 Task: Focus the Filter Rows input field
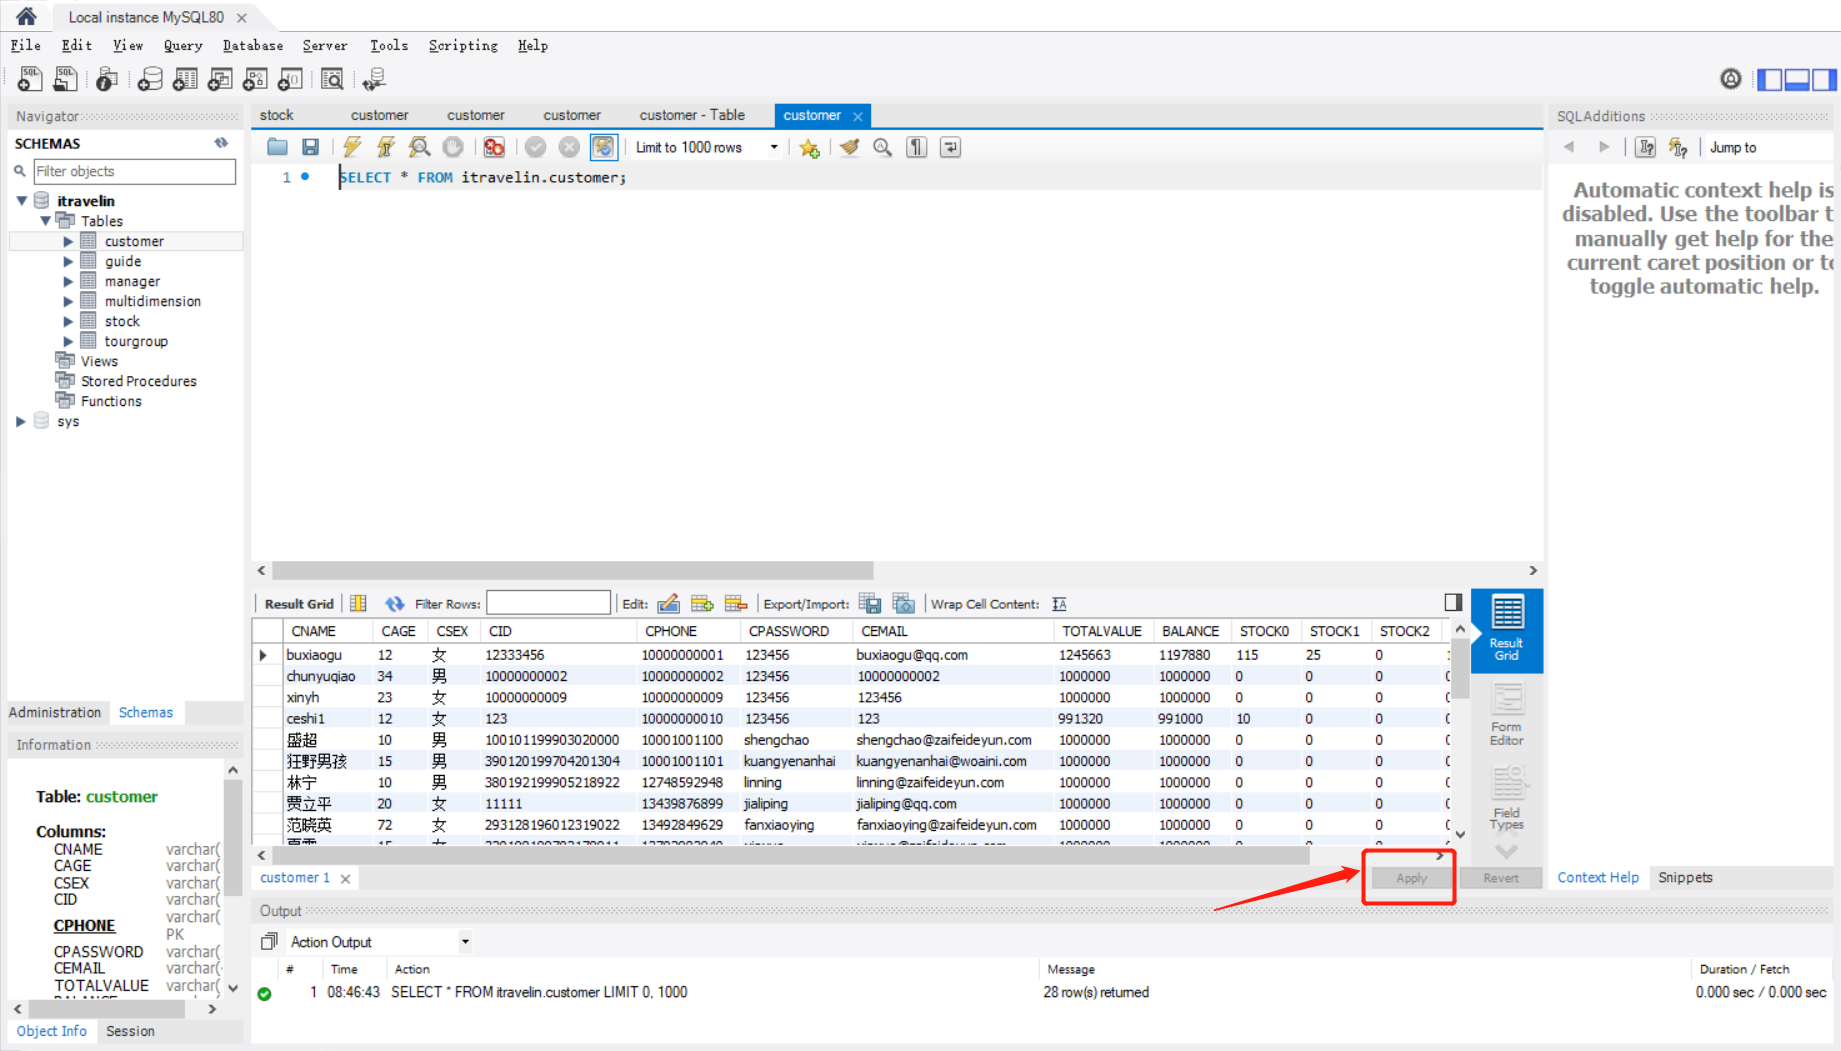pos(548,603)
